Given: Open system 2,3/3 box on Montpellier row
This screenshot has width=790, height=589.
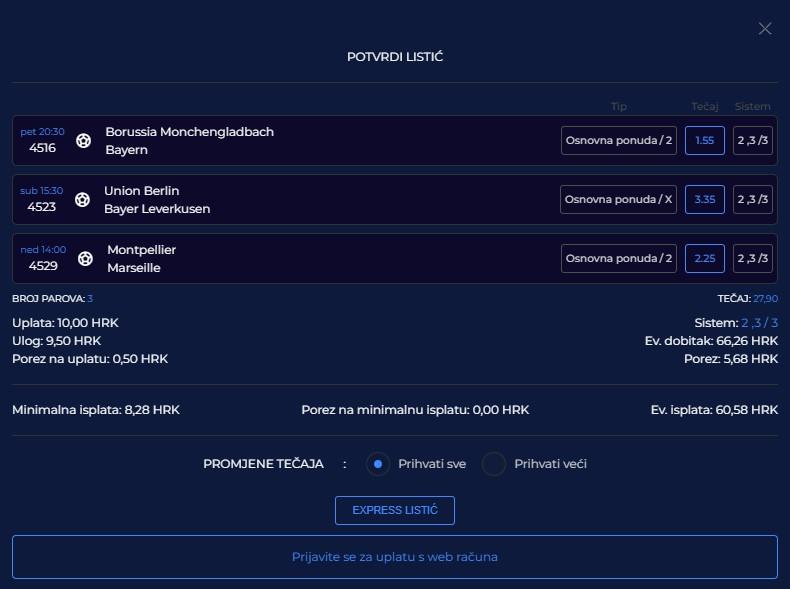Looking at the screenshot, I should point(753,258).
